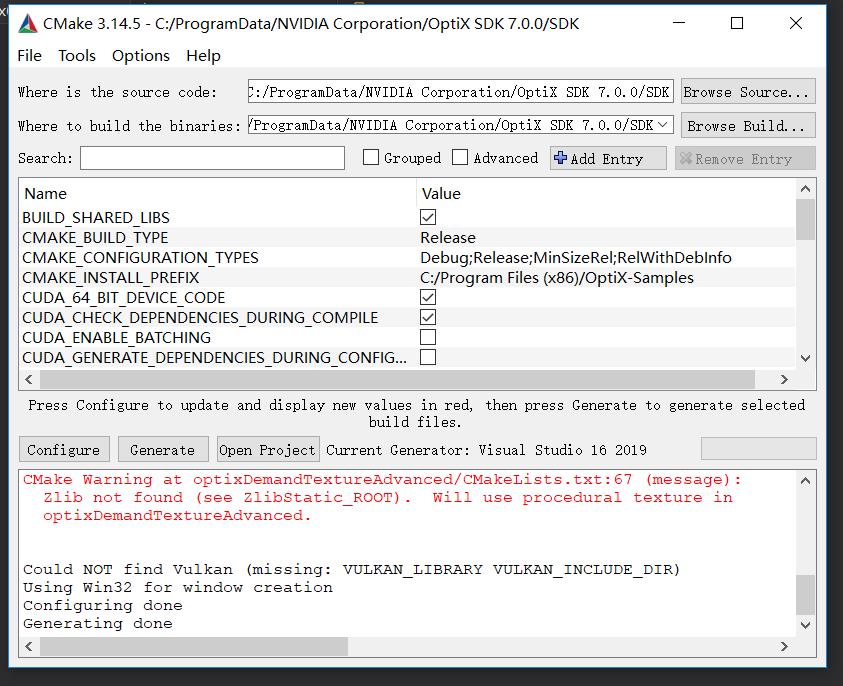
Task: Click the output log scroll left arrow
Action: (29, 646)
